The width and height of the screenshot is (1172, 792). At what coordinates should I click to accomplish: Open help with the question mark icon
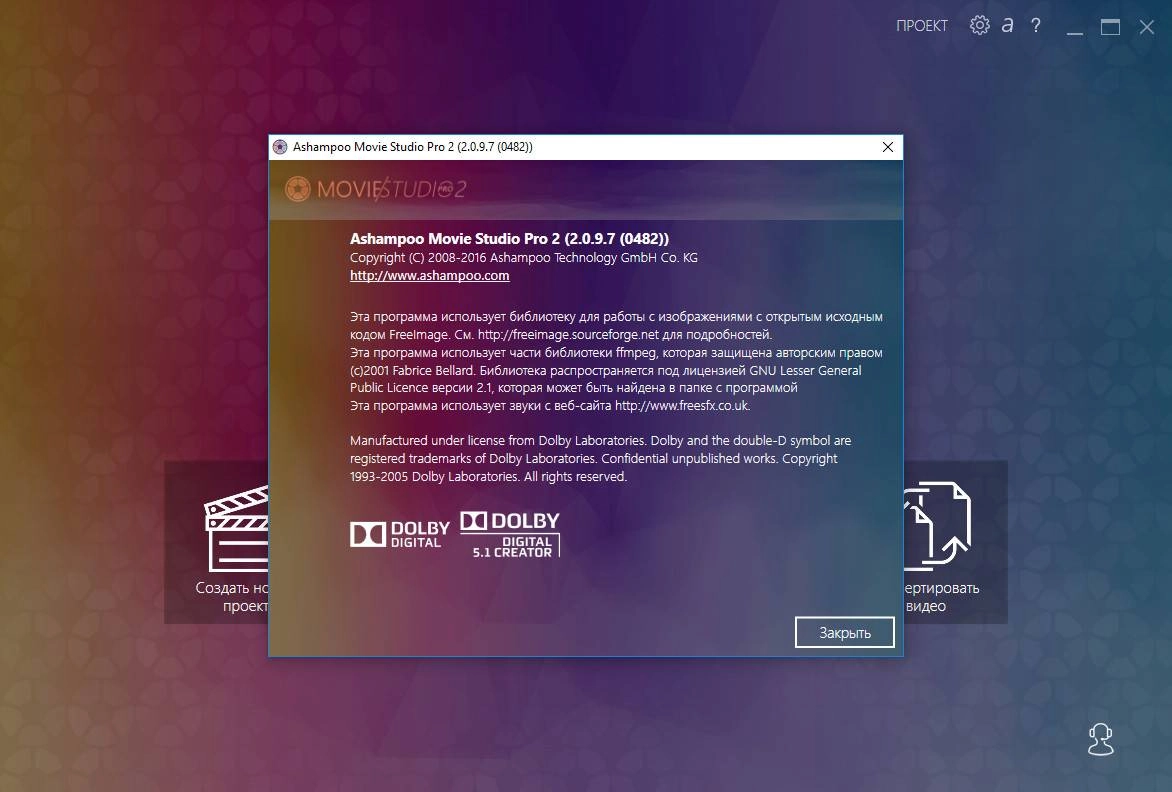[x=1035, y=25]
